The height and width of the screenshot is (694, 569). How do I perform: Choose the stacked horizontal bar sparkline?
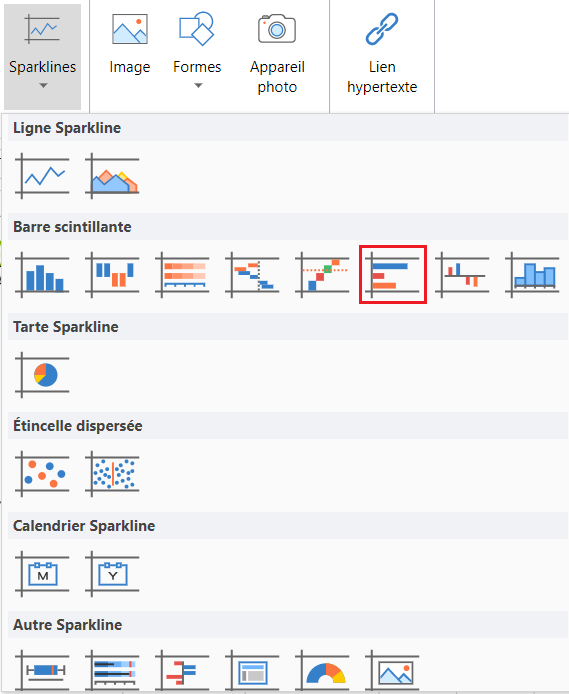[182, 275]
